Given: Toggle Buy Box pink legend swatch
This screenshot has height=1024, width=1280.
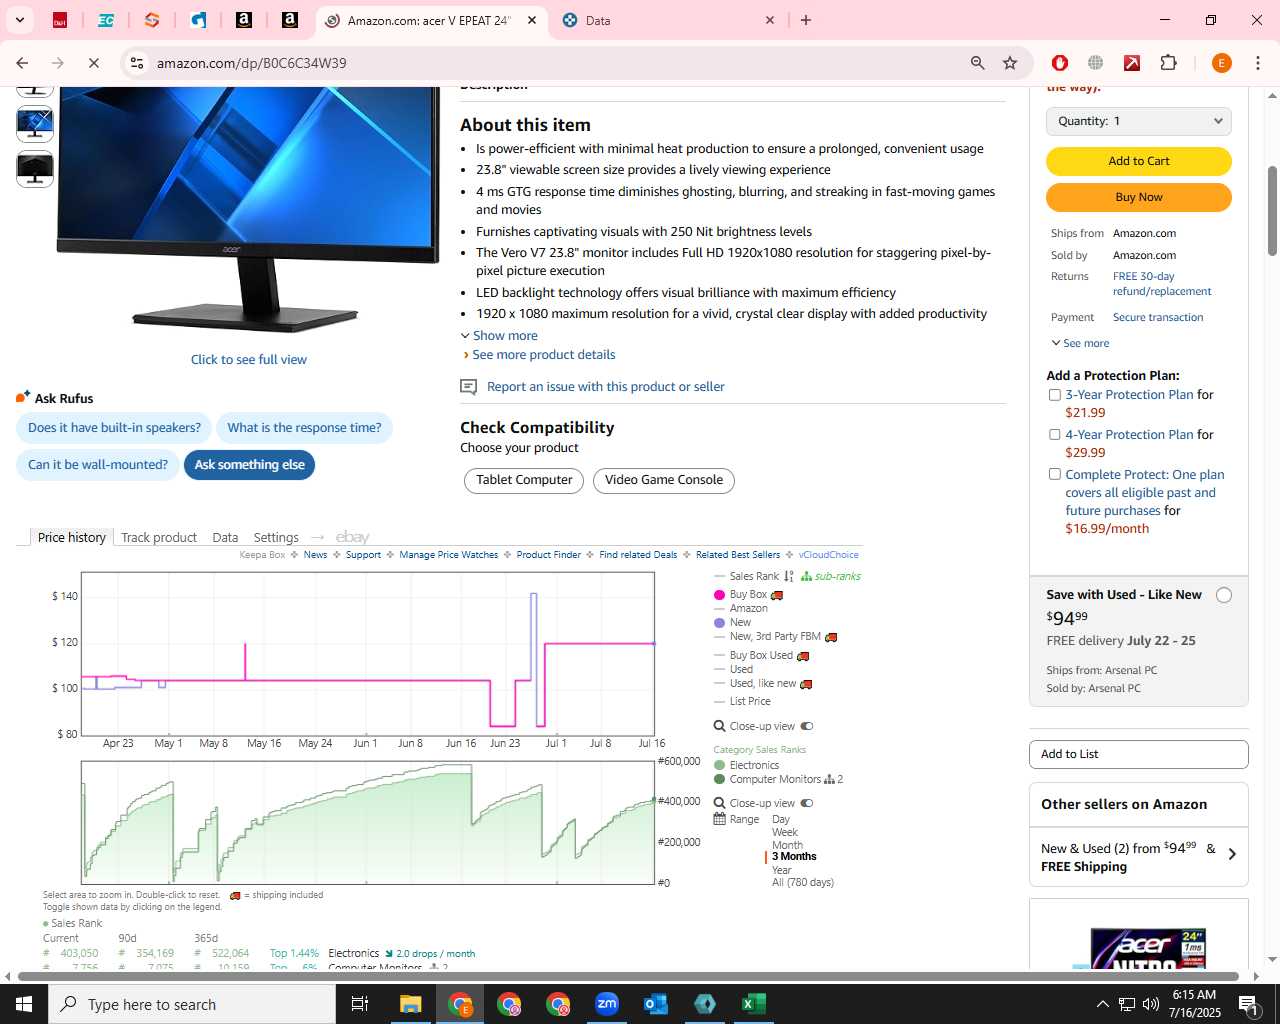Looking at the screenshot, I should point(719,595).
